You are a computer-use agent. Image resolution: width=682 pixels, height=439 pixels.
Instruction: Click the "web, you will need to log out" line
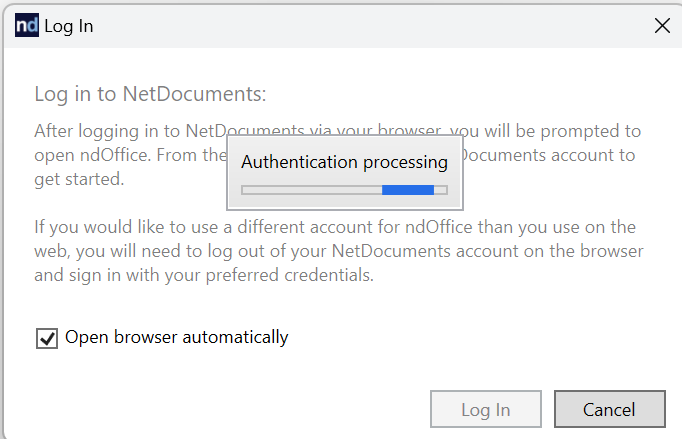pyautogui.click(x=339, y=251)
